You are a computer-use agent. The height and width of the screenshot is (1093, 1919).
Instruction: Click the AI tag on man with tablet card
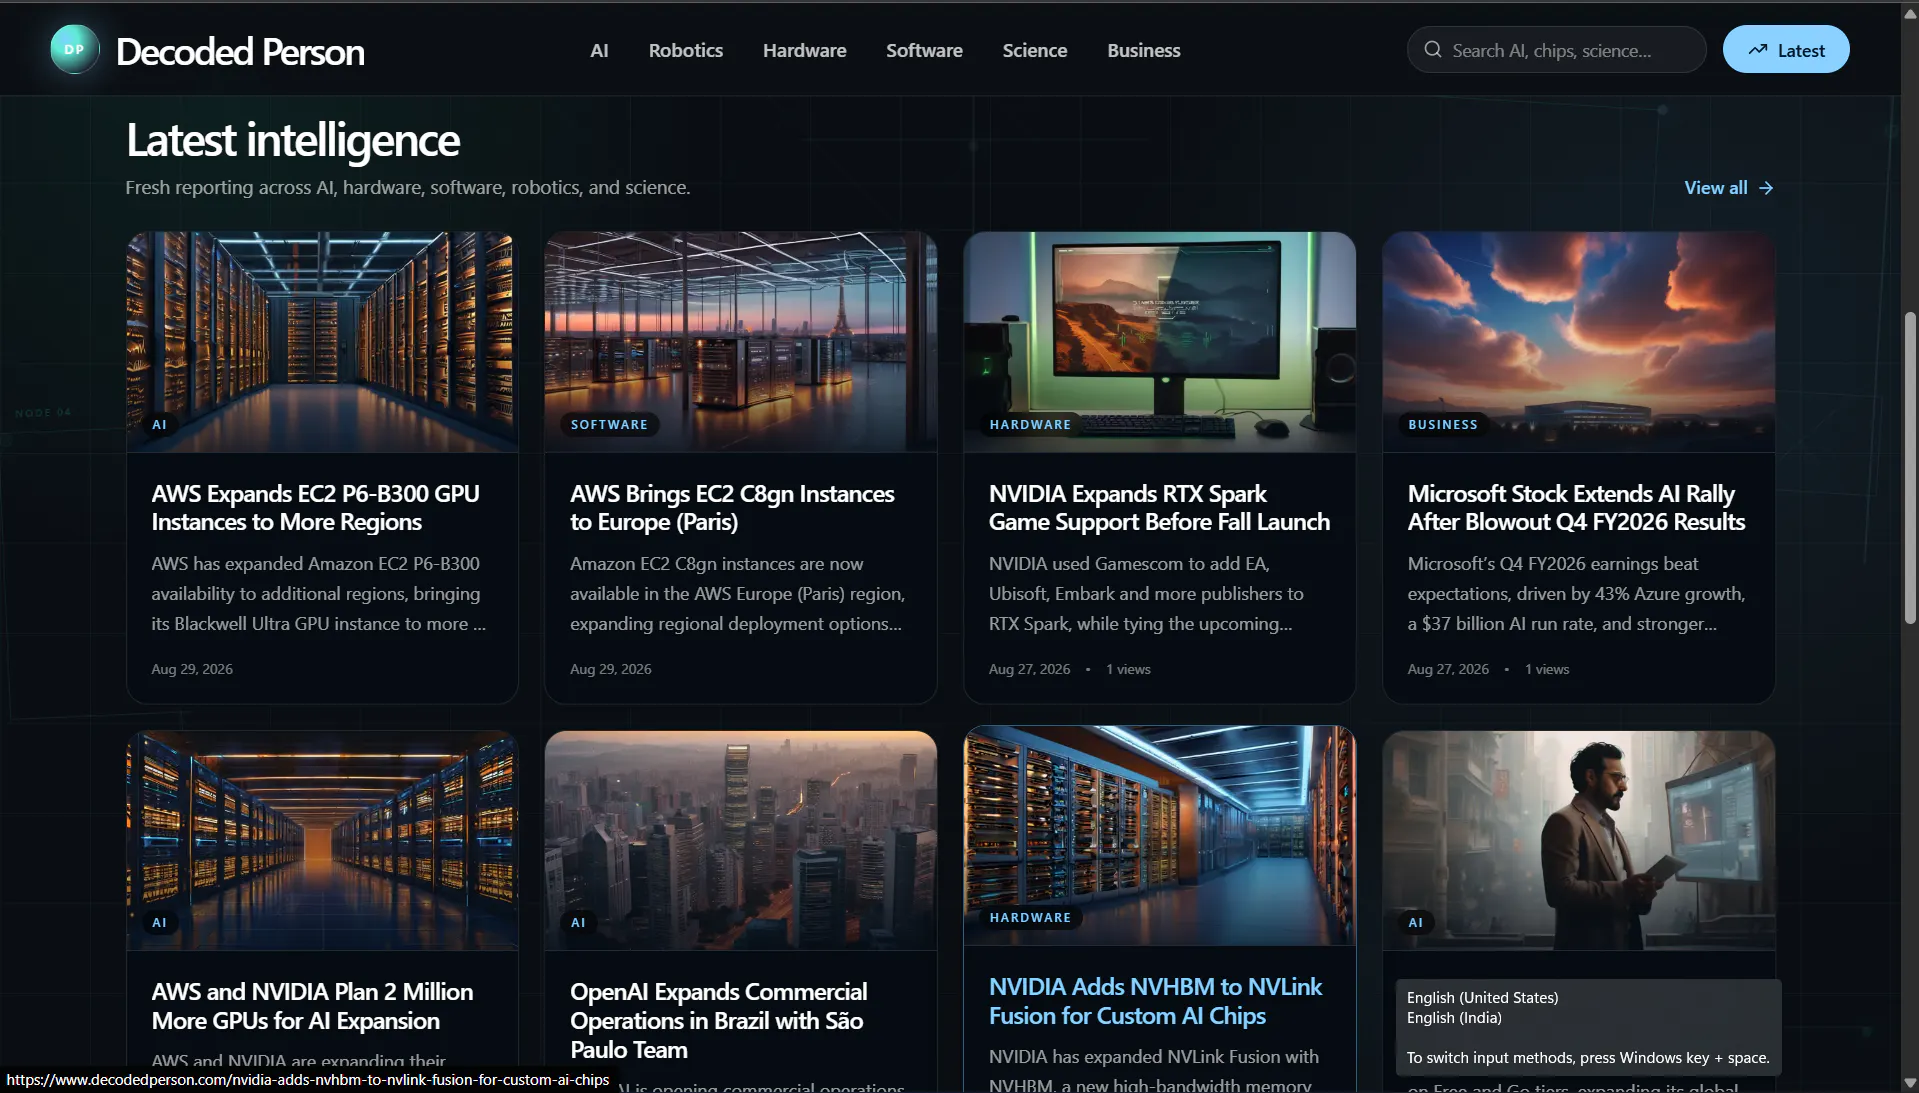point(1415,923)
